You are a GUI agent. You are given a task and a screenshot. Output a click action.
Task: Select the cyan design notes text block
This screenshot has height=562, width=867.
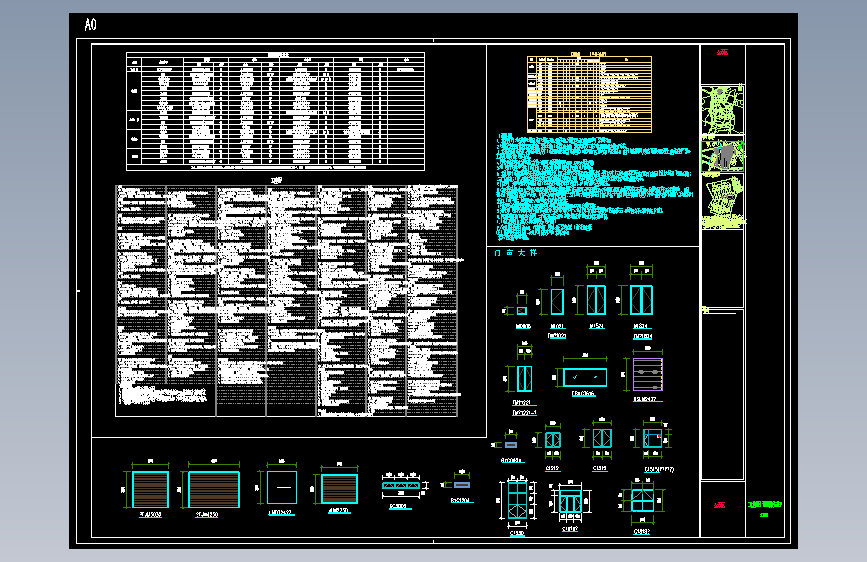tap(594, 186)
